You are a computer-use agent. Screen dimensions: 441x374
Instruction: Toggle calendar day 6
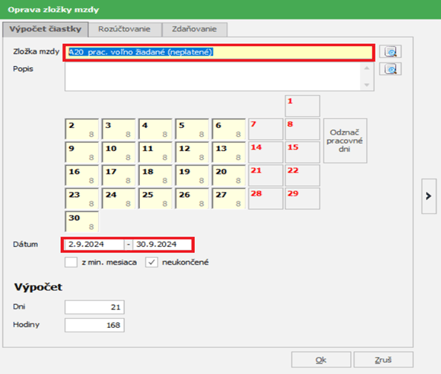coord(229,129)
